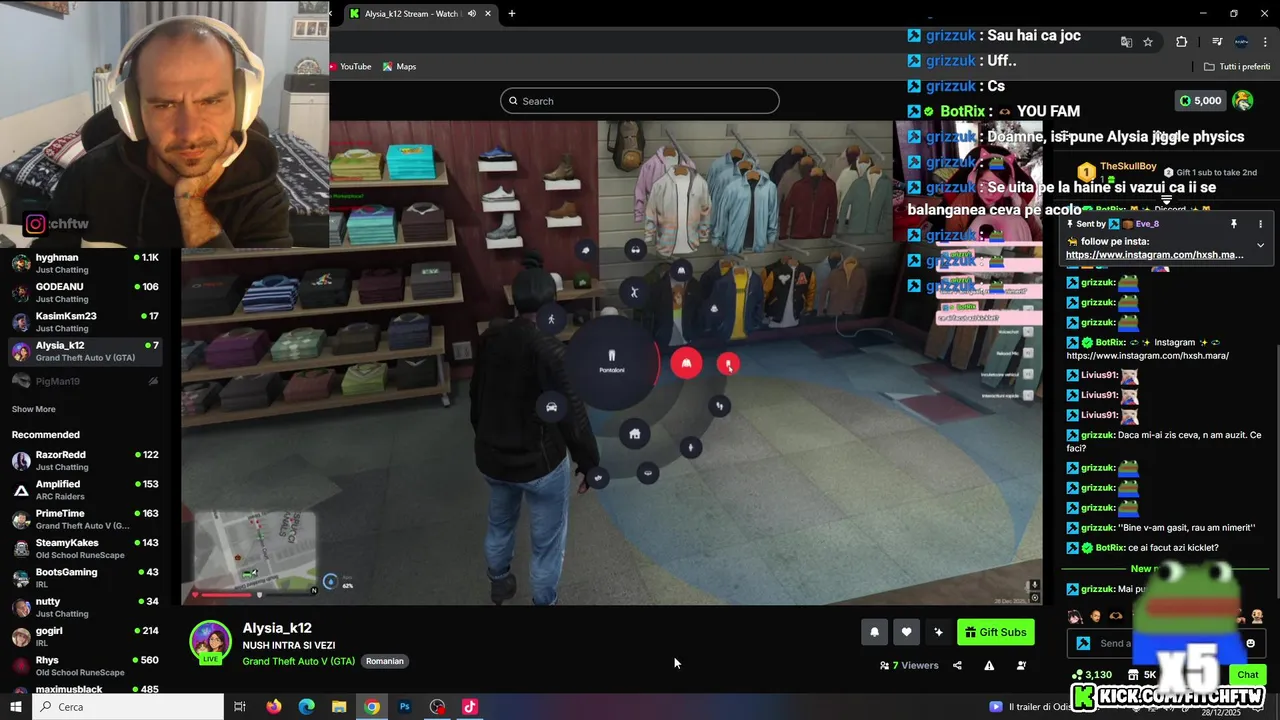The image size is (1280, 720).
Task: Launch Firefox from the taskbar
Action: 274,707
